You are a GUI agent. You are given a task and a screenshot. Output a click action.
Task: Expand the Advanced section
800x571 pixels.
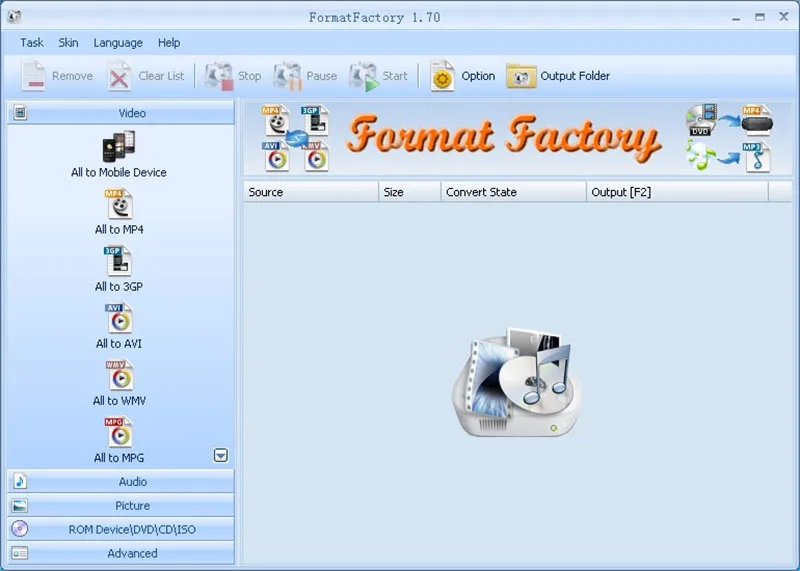click(x=121, y=553)
